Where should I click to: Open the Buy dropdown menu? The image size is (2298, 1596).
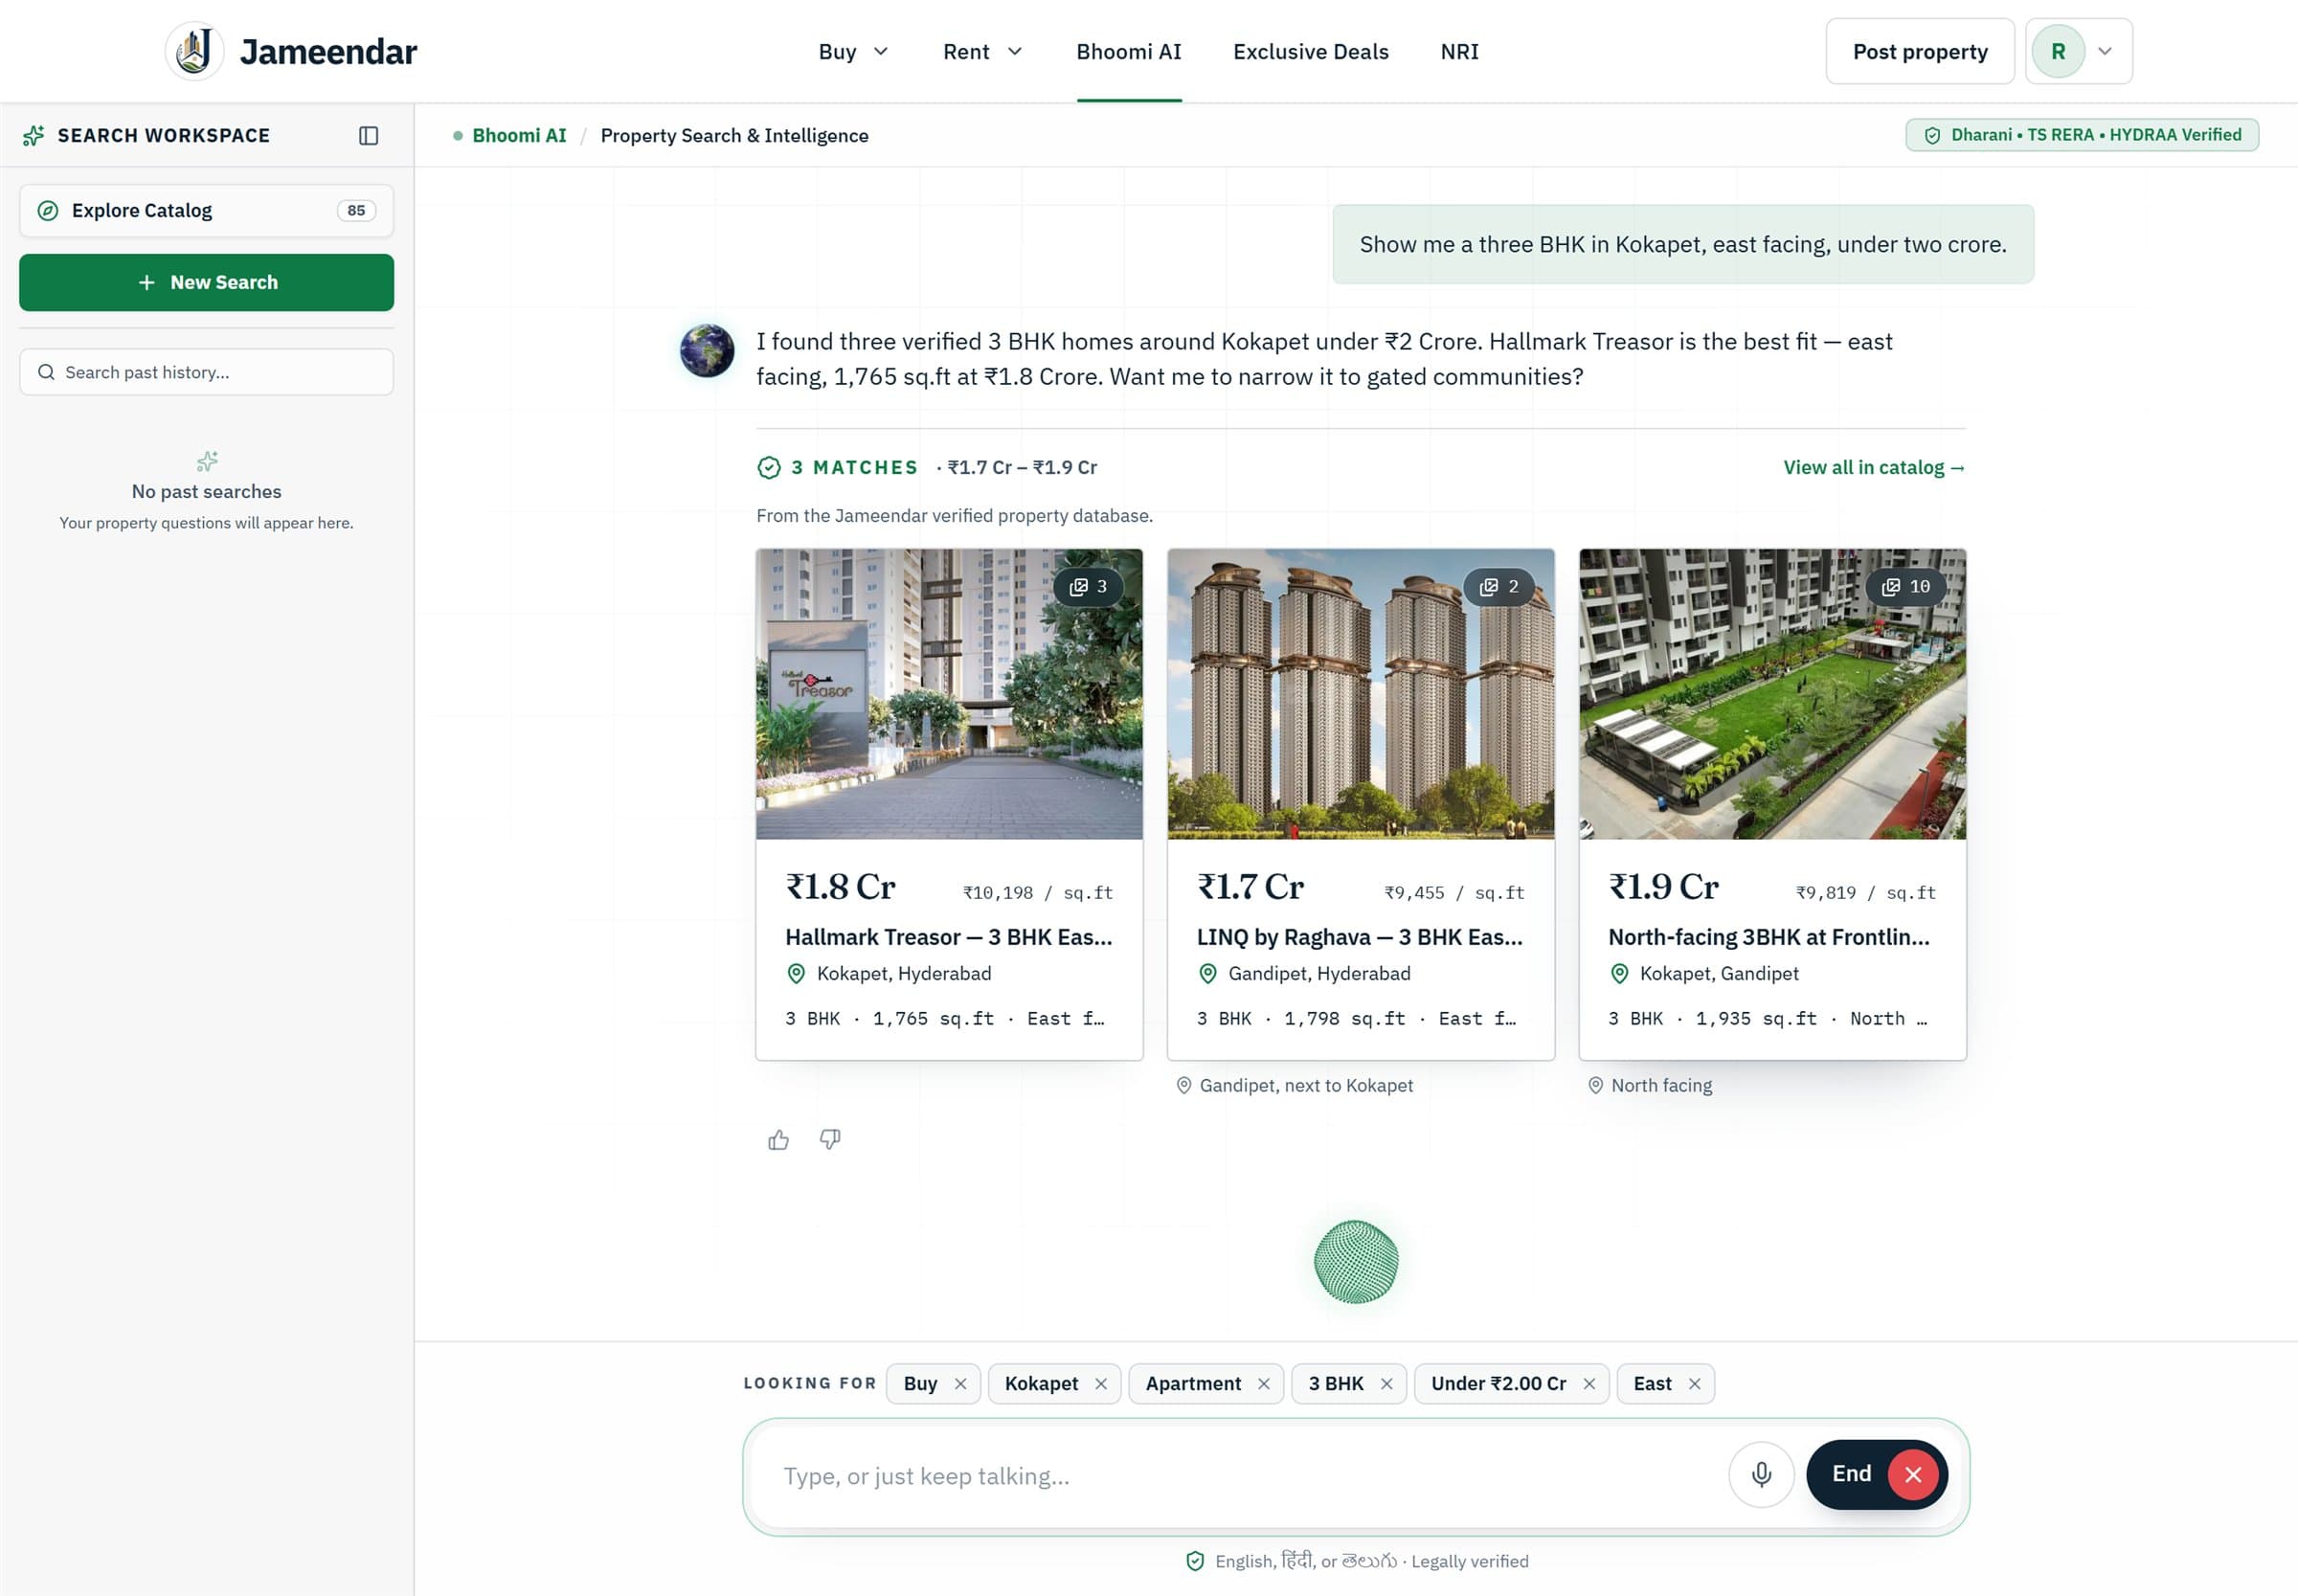click(853, 52)
